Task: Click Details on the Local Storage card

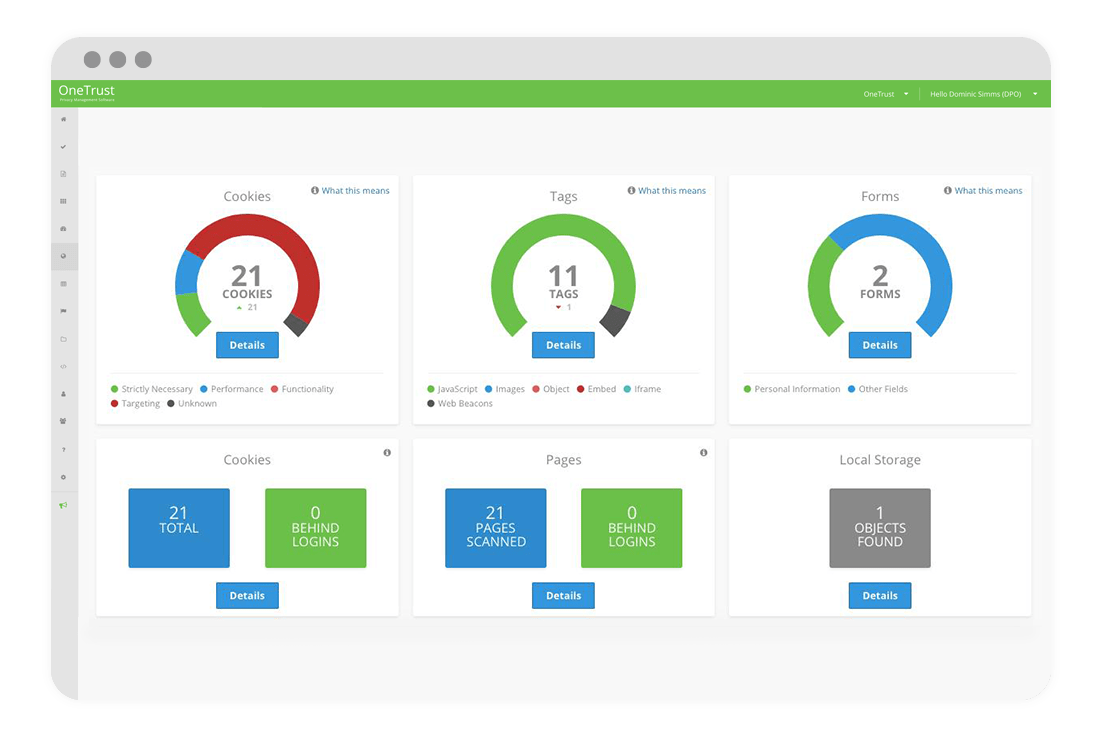Action: [x=880, y=595]
